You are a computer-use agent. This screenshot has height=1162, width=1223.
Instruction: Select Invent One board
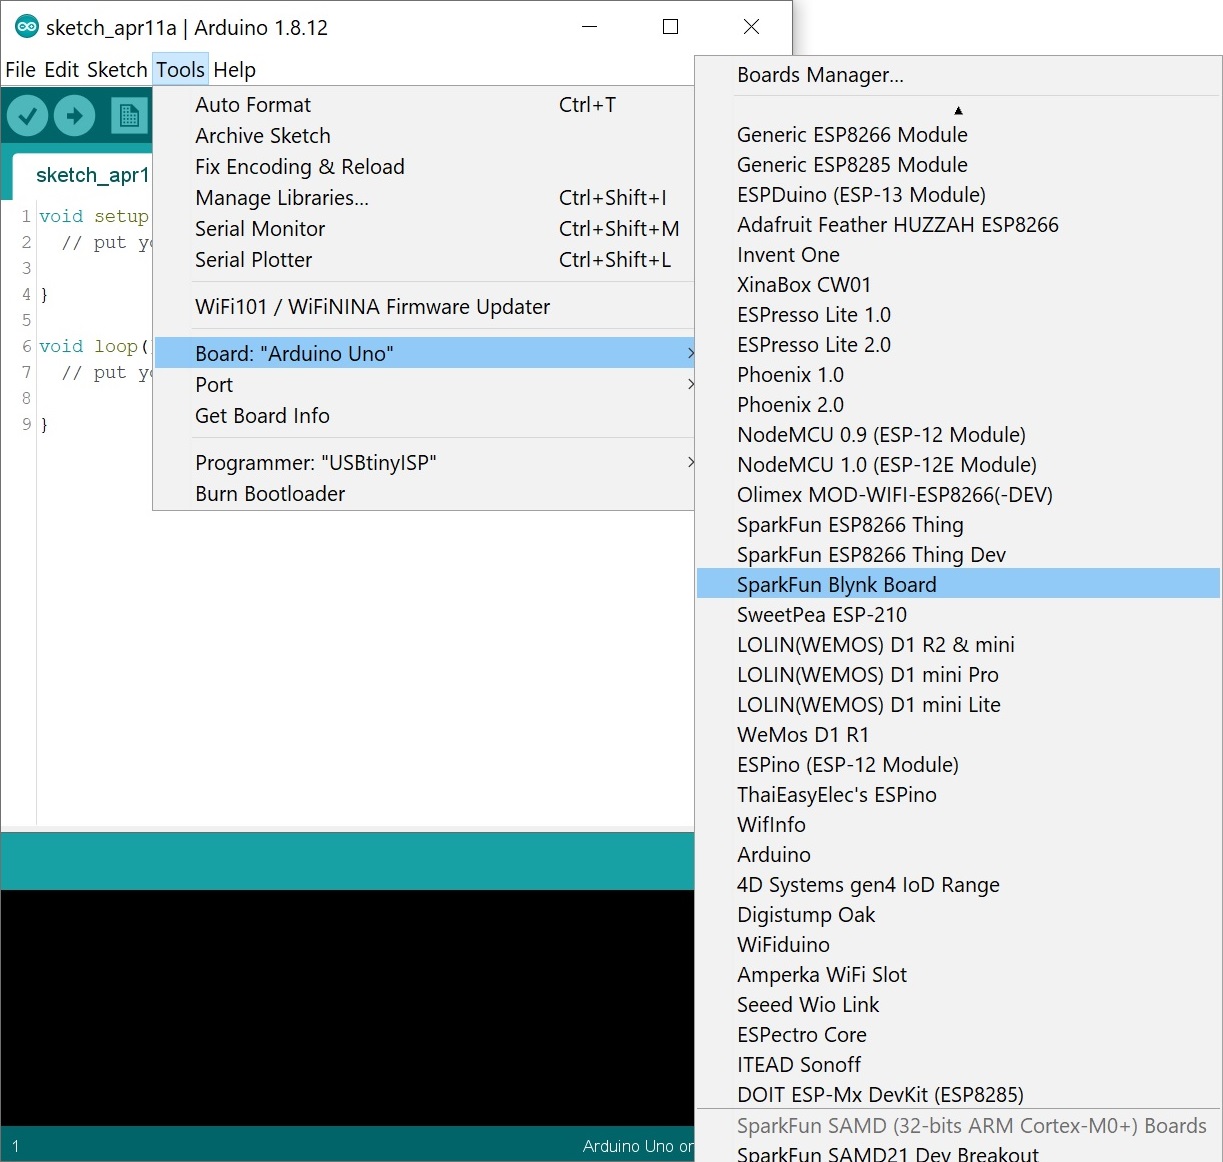(x=958, y=255)
